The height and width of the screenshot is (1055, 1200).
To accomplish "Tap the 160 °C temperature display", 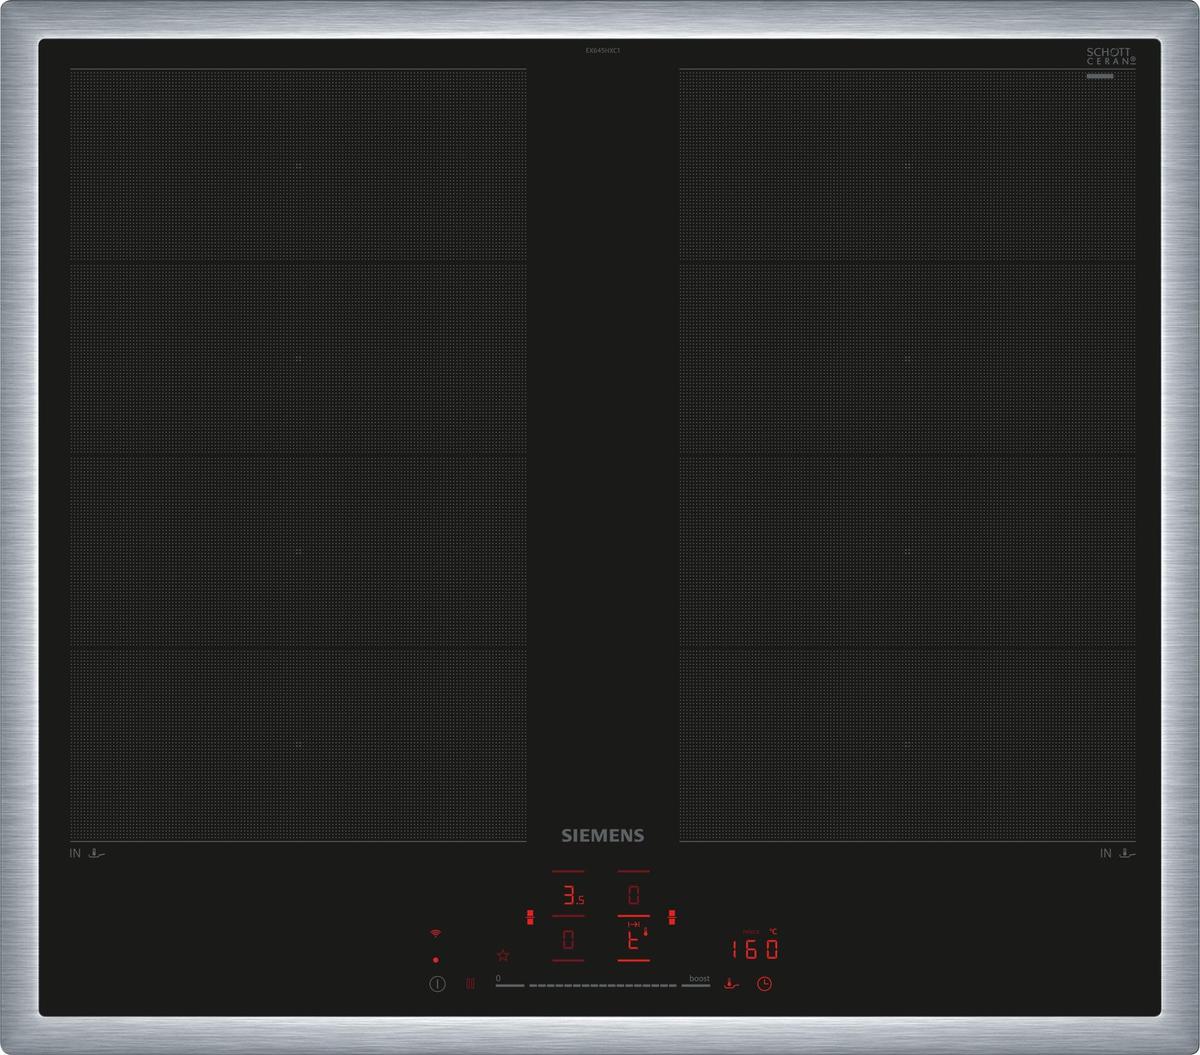I will (754, 949).
